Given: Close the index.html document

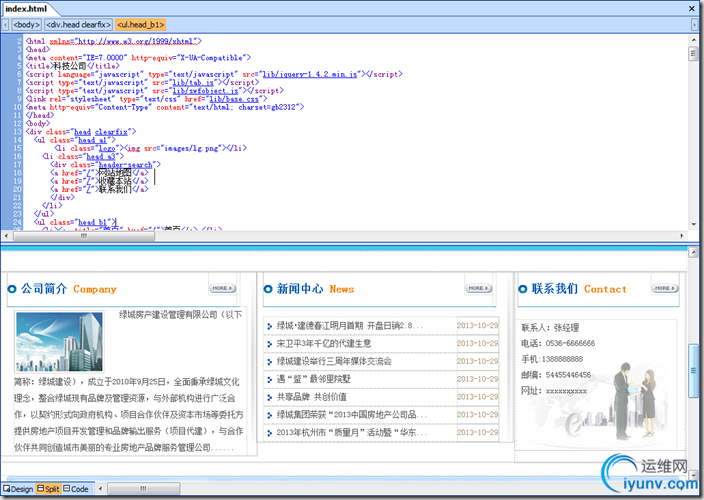Looking at the screenshot, I should click(692, 9).
